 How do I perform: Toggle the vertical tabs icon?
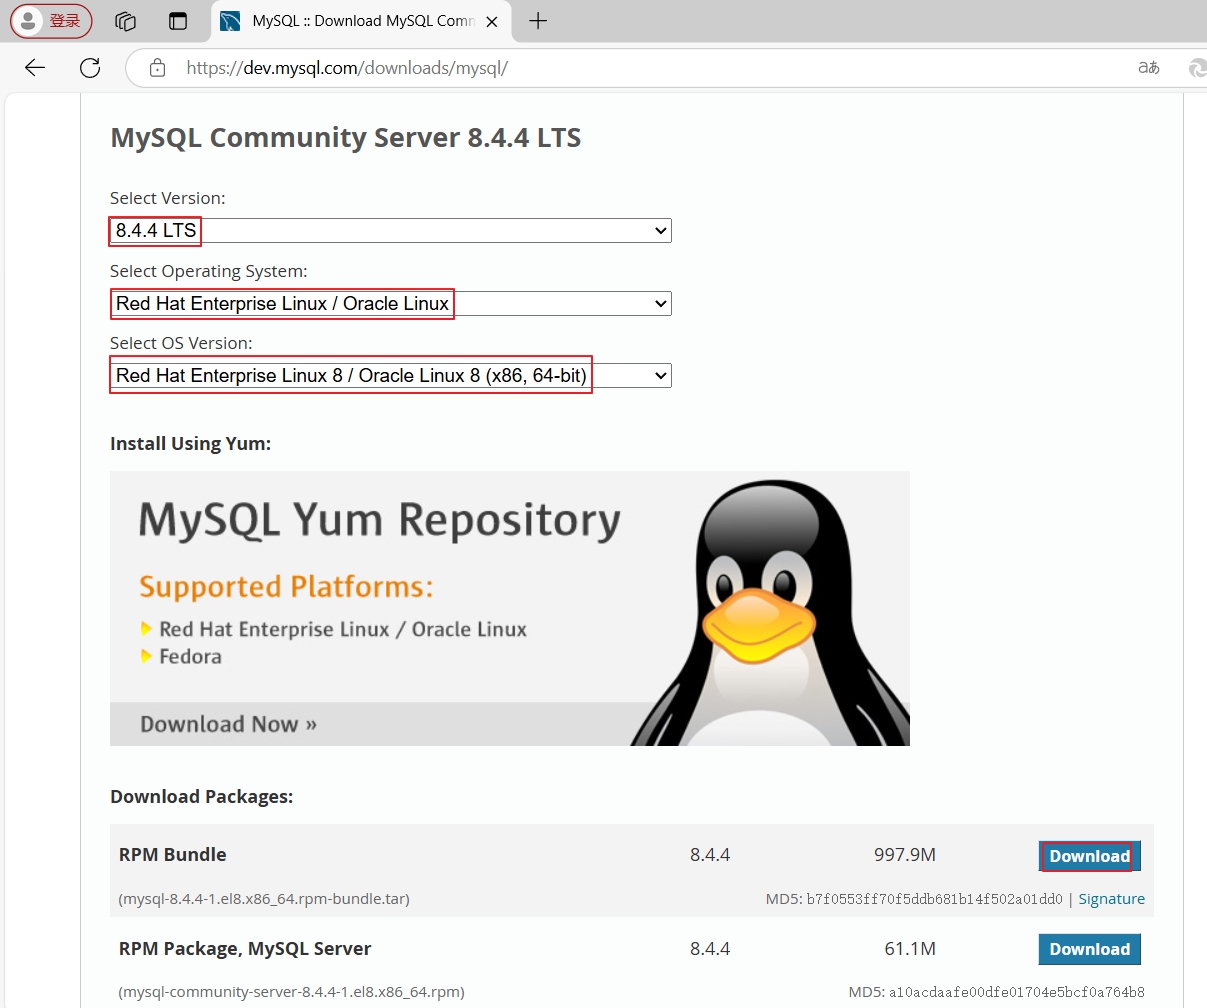tap(178, 21)
